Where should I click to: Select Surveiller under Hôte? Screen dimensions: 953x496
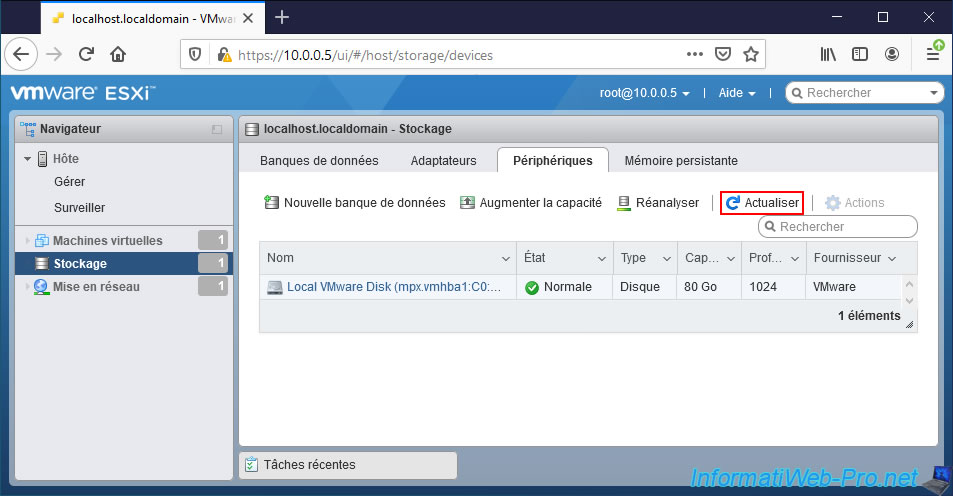coord(80,208)
